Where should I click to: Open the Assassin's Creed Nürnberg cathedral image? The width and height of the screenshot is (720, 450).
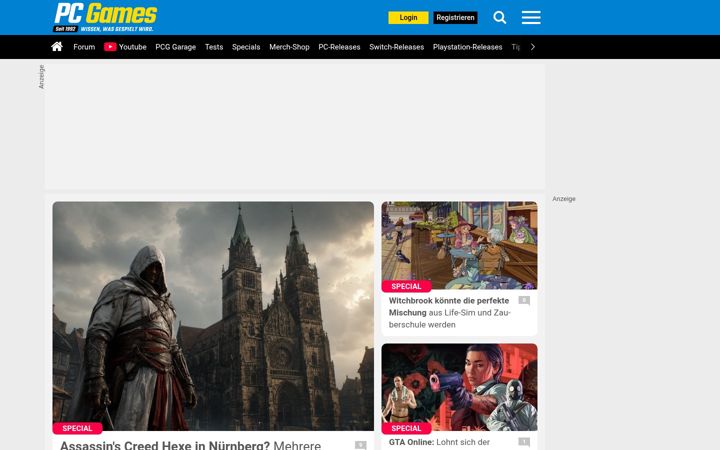(x=213, y=316)
